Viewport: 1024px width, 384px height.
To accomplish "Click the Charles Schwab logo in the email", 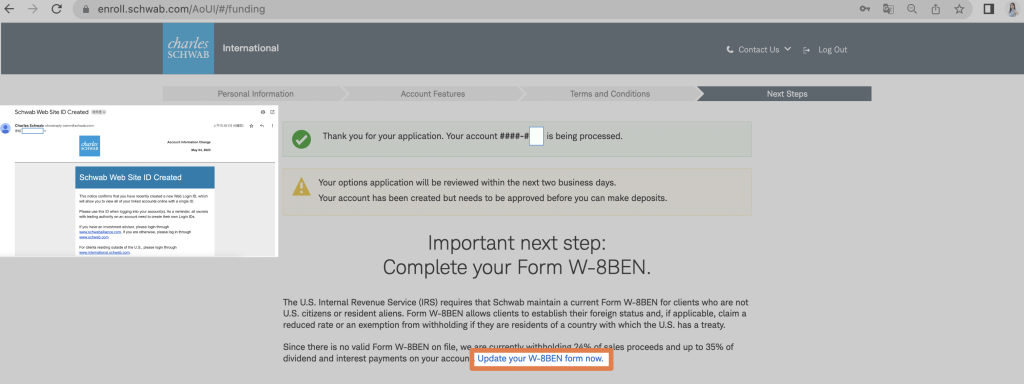I will click(89, 146).
